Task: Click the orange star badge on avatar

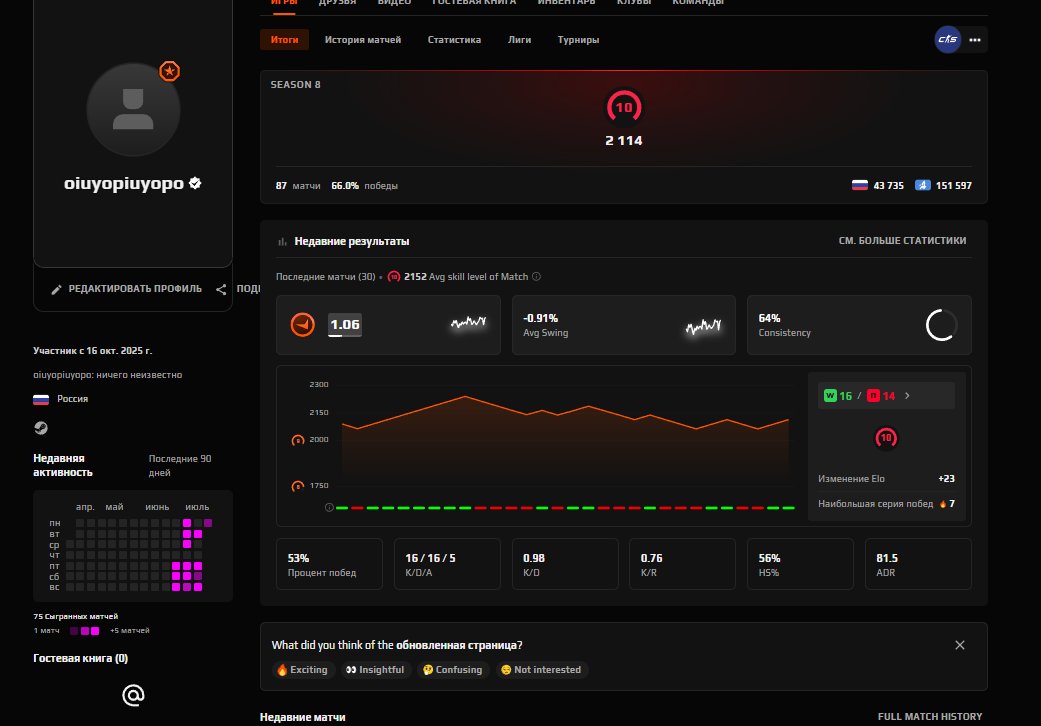Action: pos(169,71)
